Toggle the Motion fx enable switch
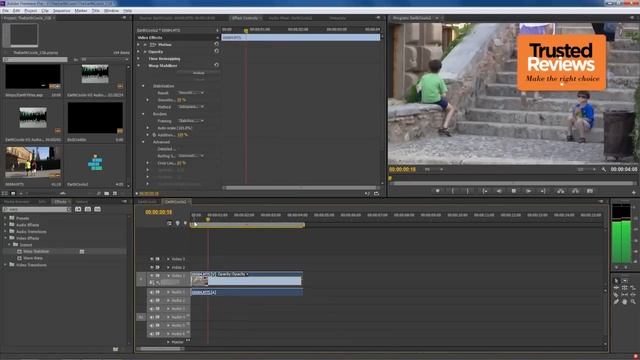The width and height of the screenshot is (640, 360). click(x=145, y=44)
